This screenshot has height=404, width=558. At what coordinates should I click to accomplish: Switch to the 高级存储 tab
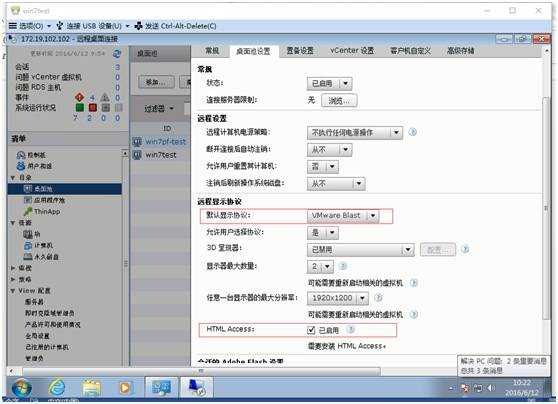click(x=460, y=51)
